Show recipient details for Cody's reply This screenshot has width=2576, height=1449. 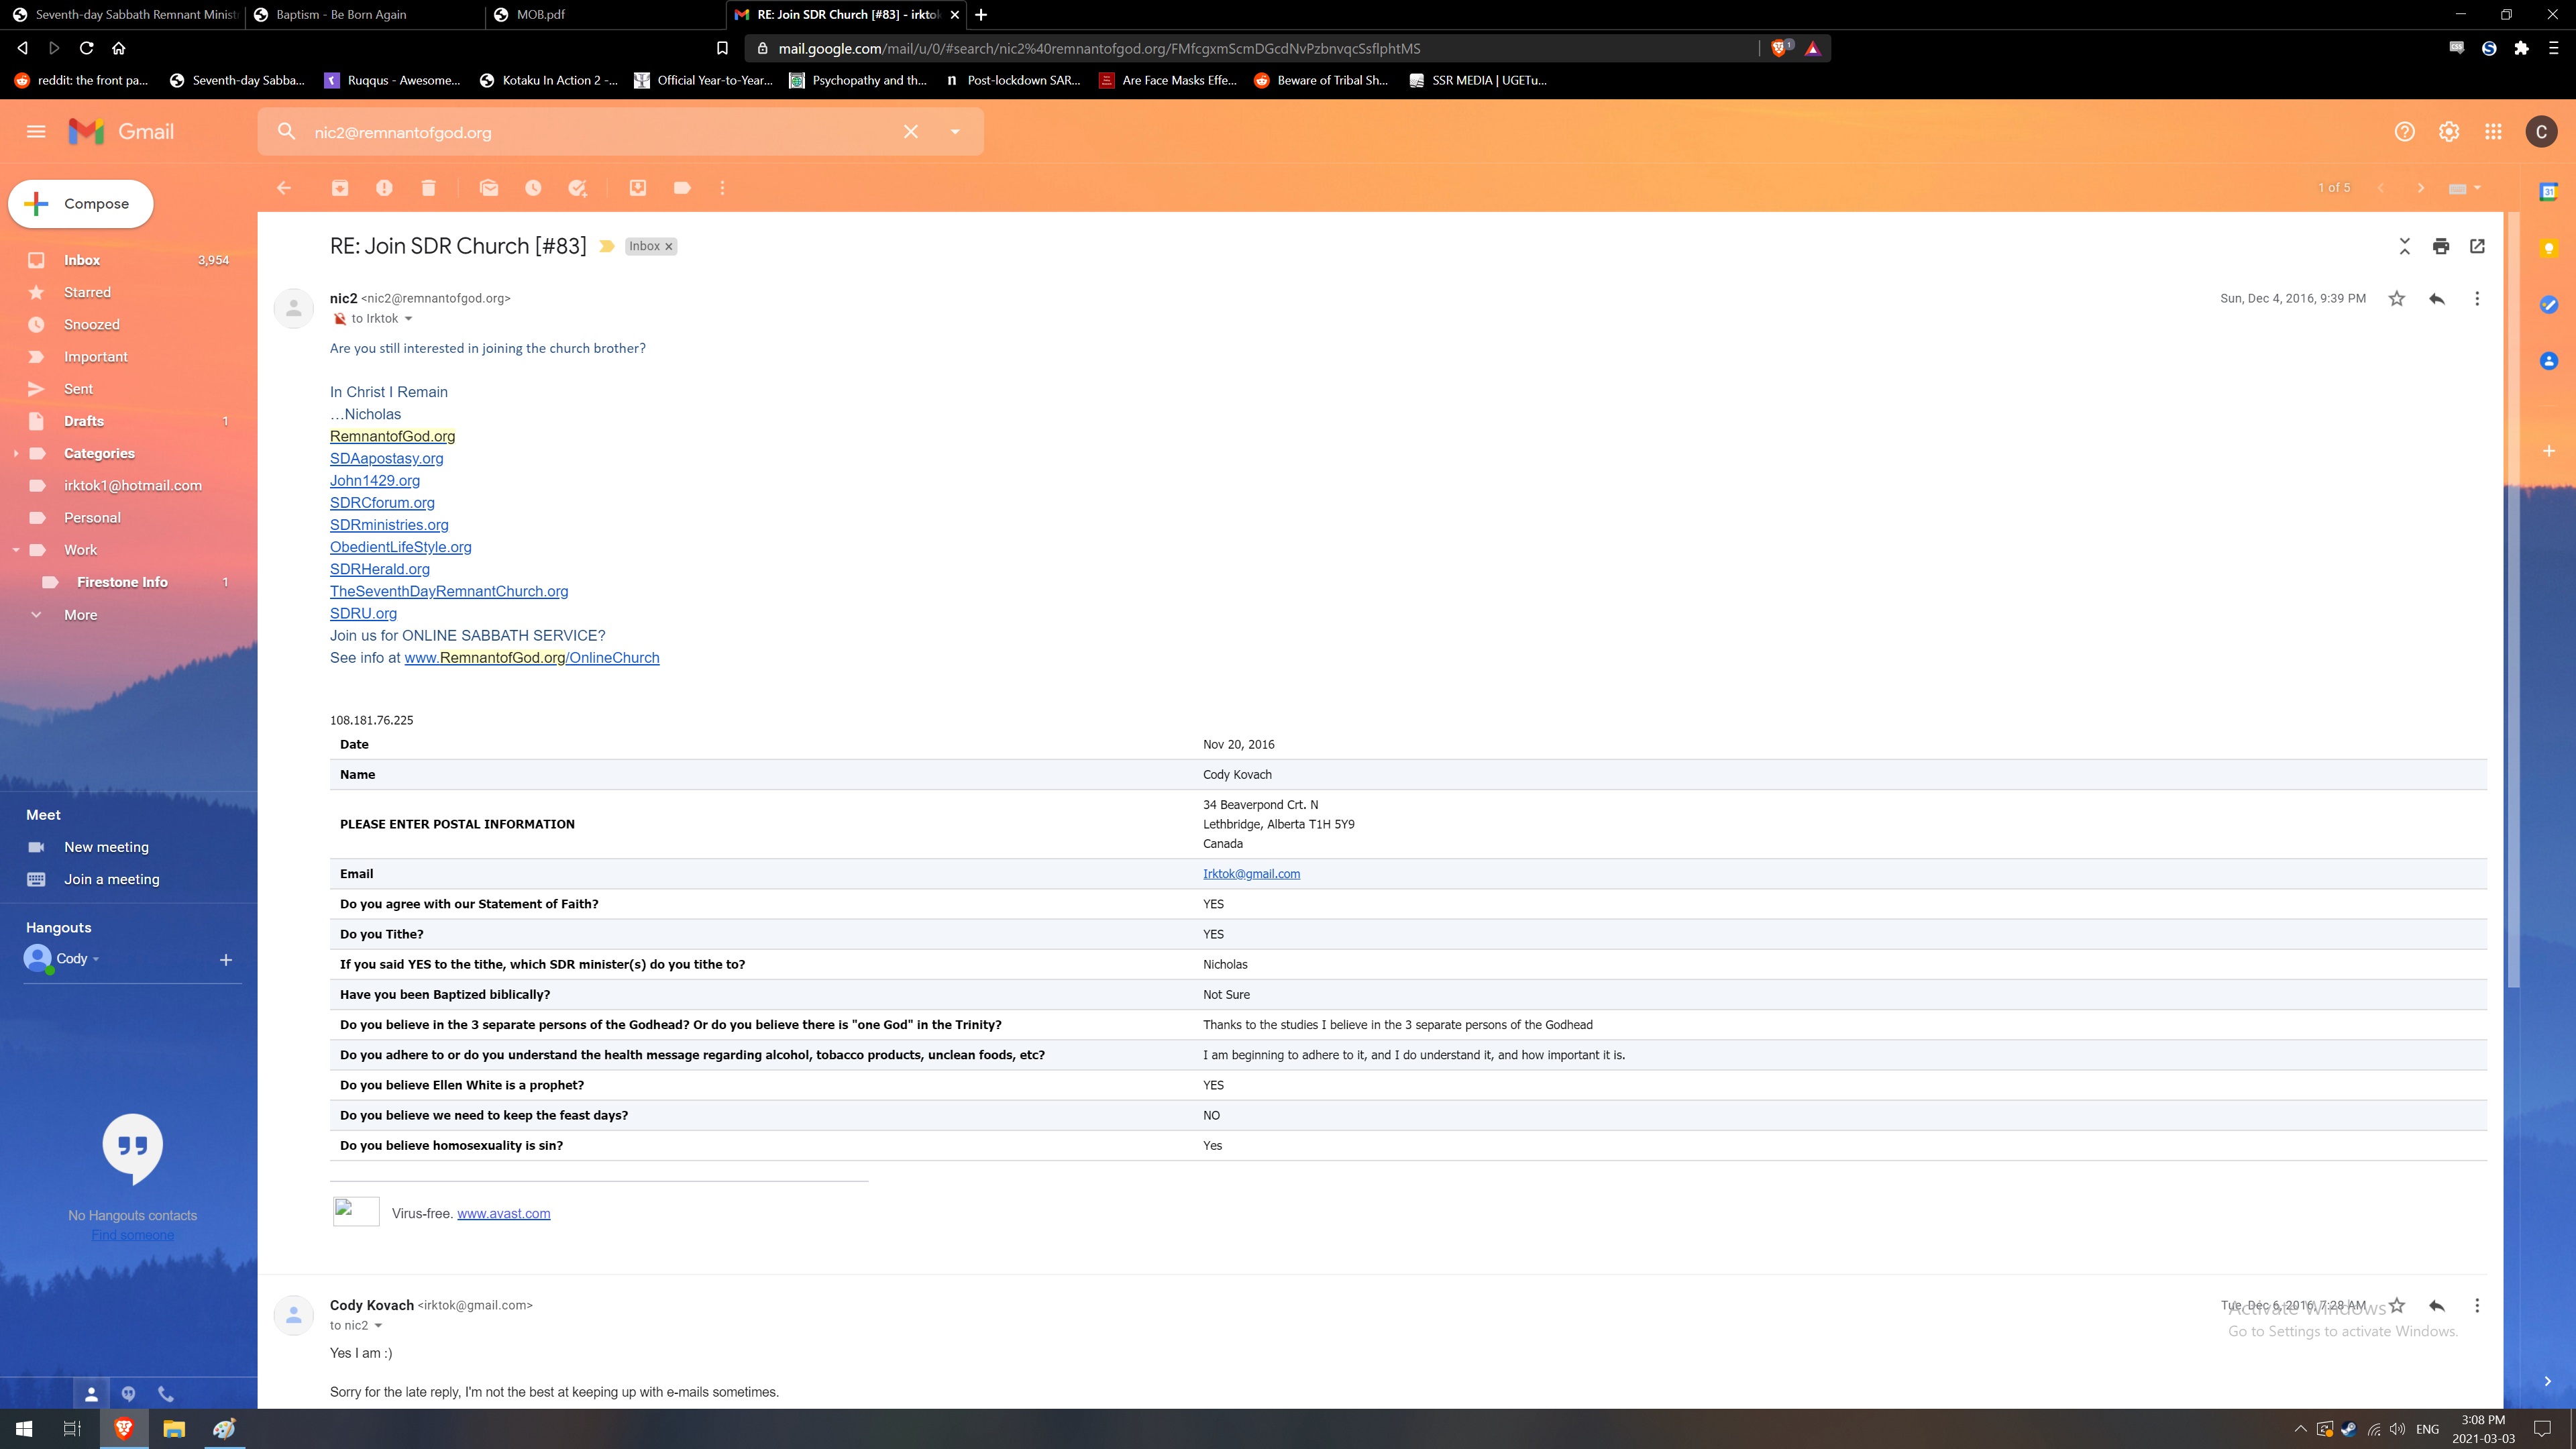tap(378, 1326)
